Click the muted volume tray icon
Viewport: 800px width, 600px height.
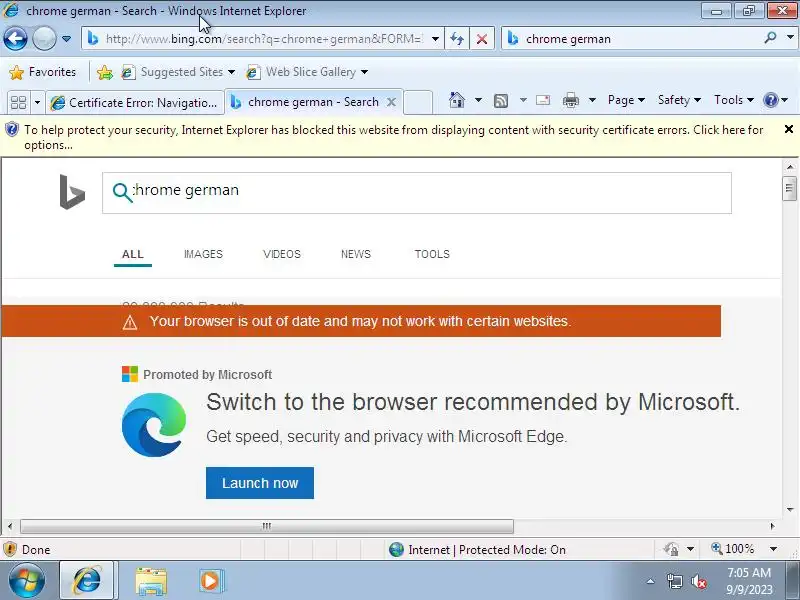[698, 581]
